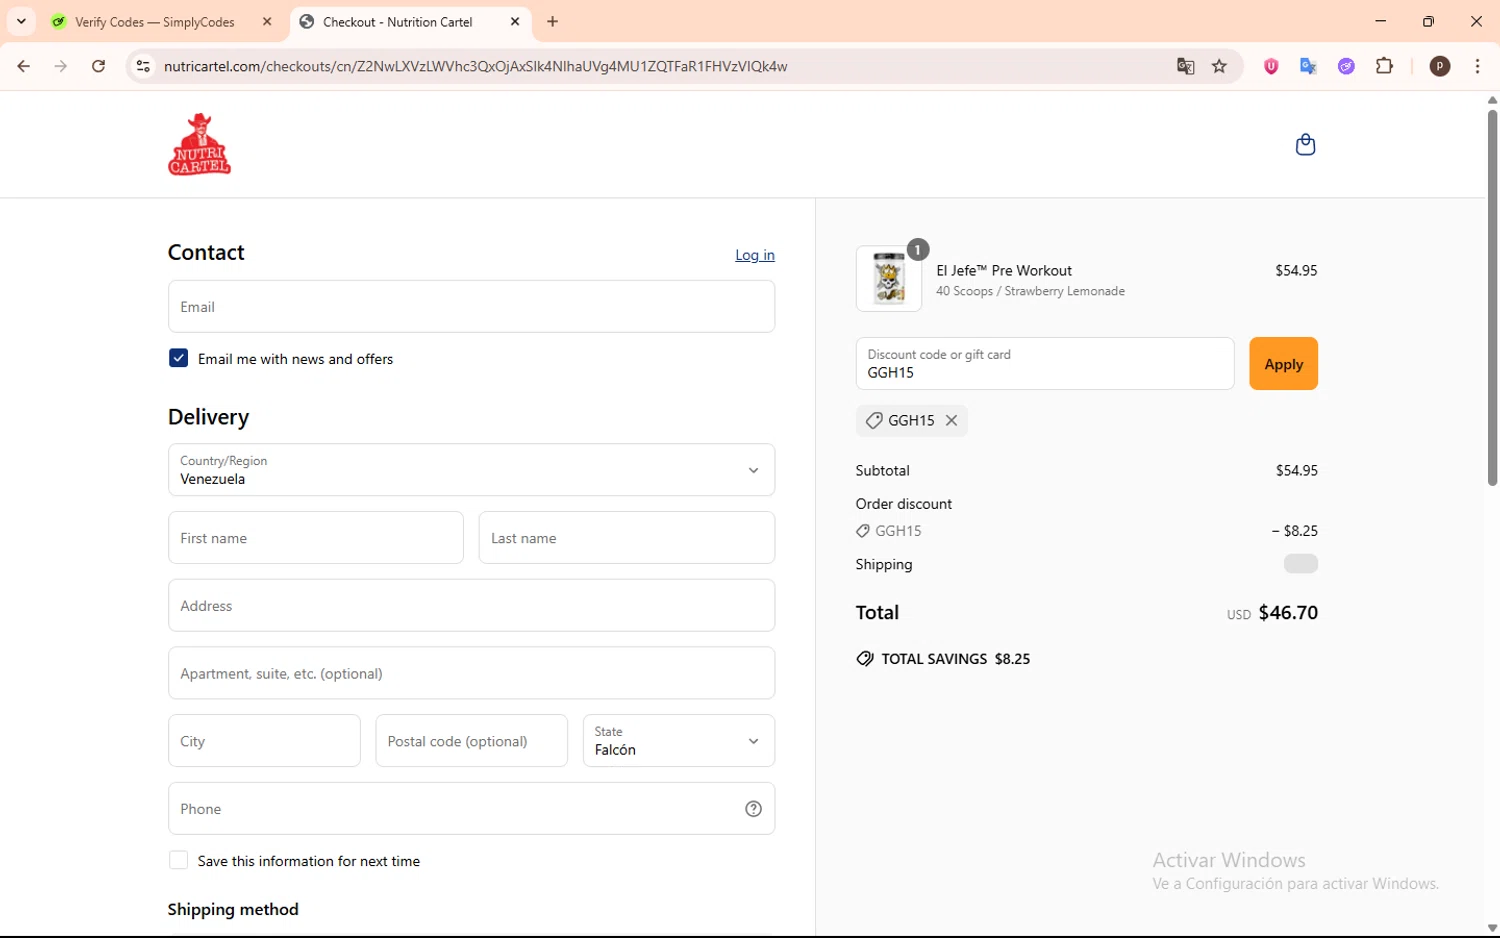Image resolution: width=1500 pixels, height=938 pixels.
Task: Uncheck Email me with news and offers
Action: coord(178,358)
